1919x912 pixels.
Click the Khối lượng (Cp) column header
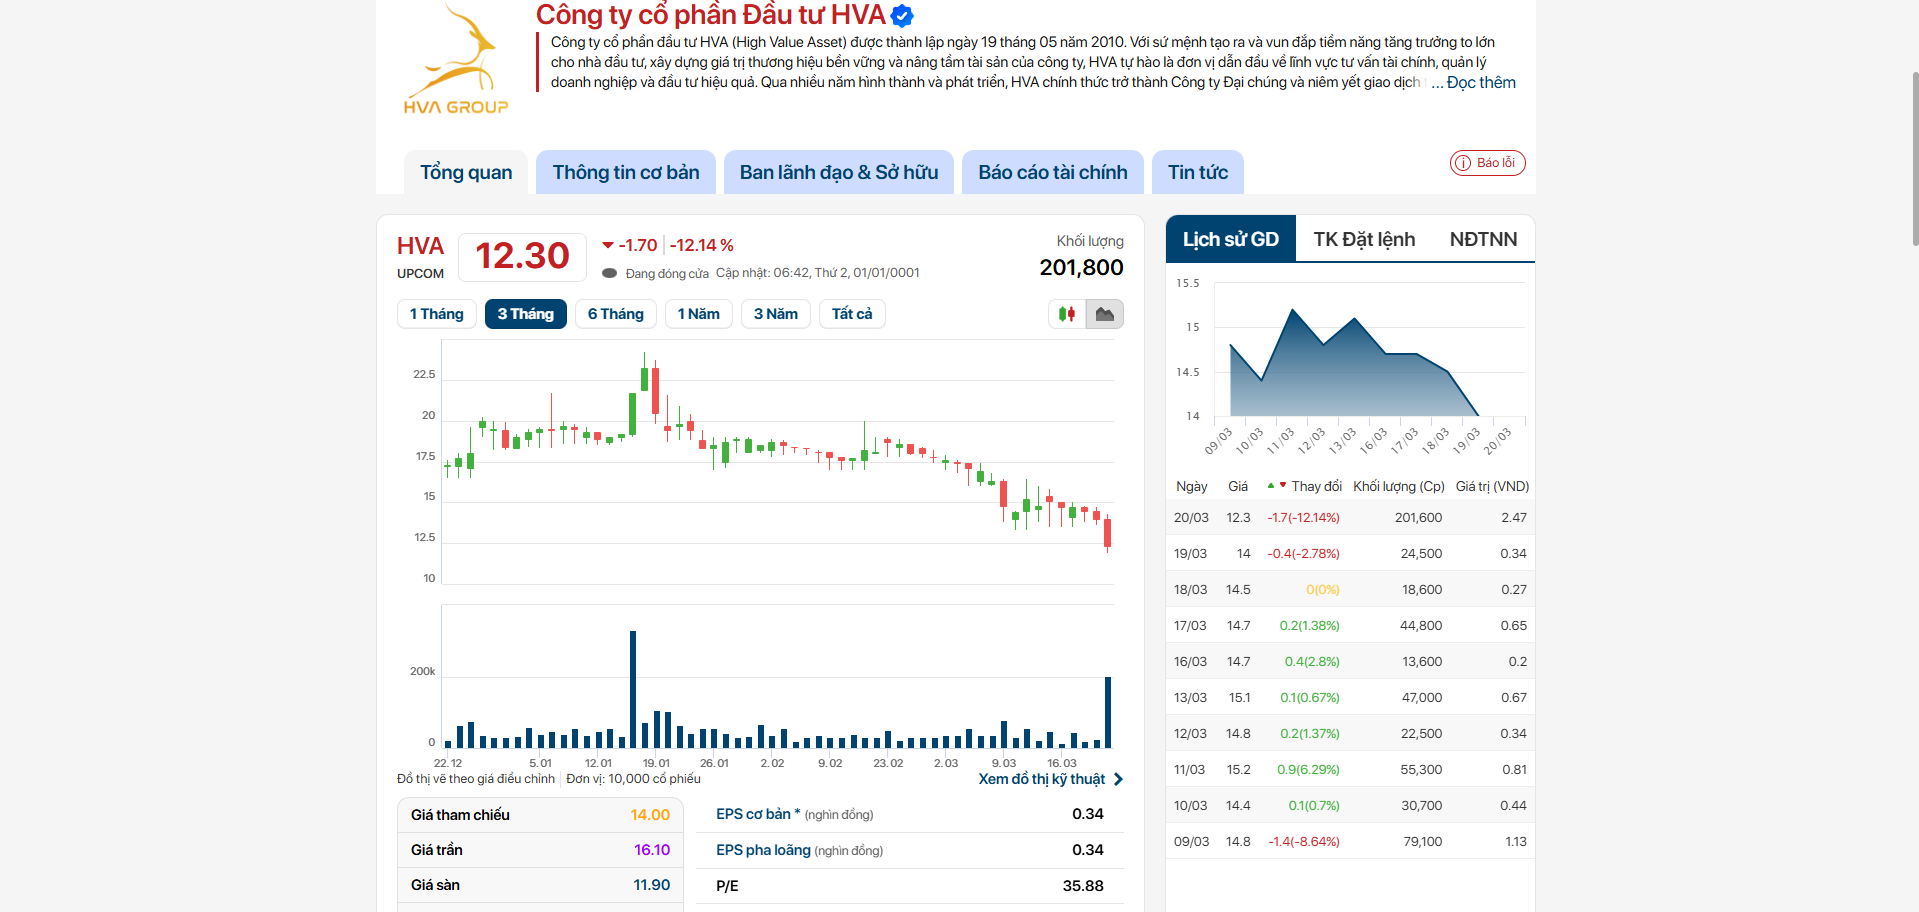1399,486
